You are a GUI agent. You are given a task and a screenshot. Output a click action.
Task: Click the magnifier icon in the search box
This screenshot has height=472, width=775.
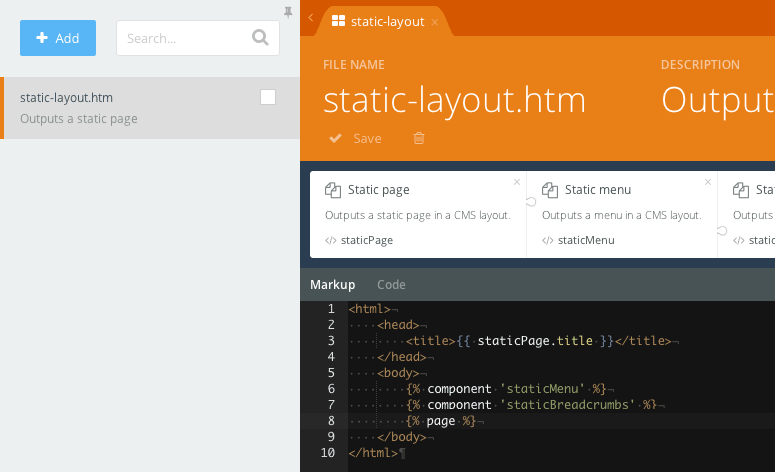click(260, 38)
